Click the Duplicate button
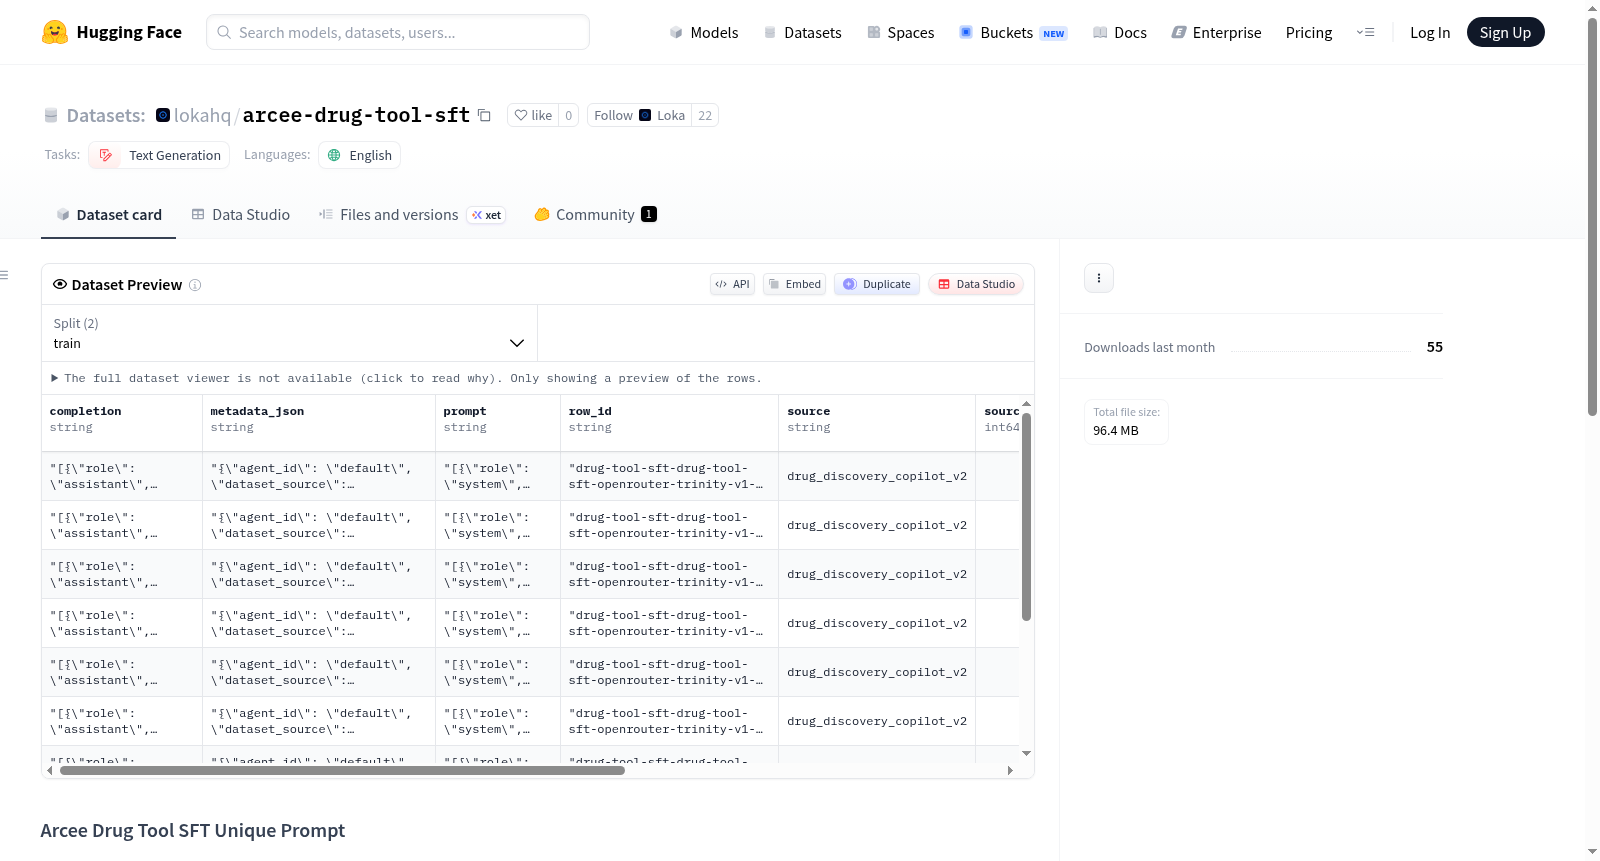 tap(877, 284)
